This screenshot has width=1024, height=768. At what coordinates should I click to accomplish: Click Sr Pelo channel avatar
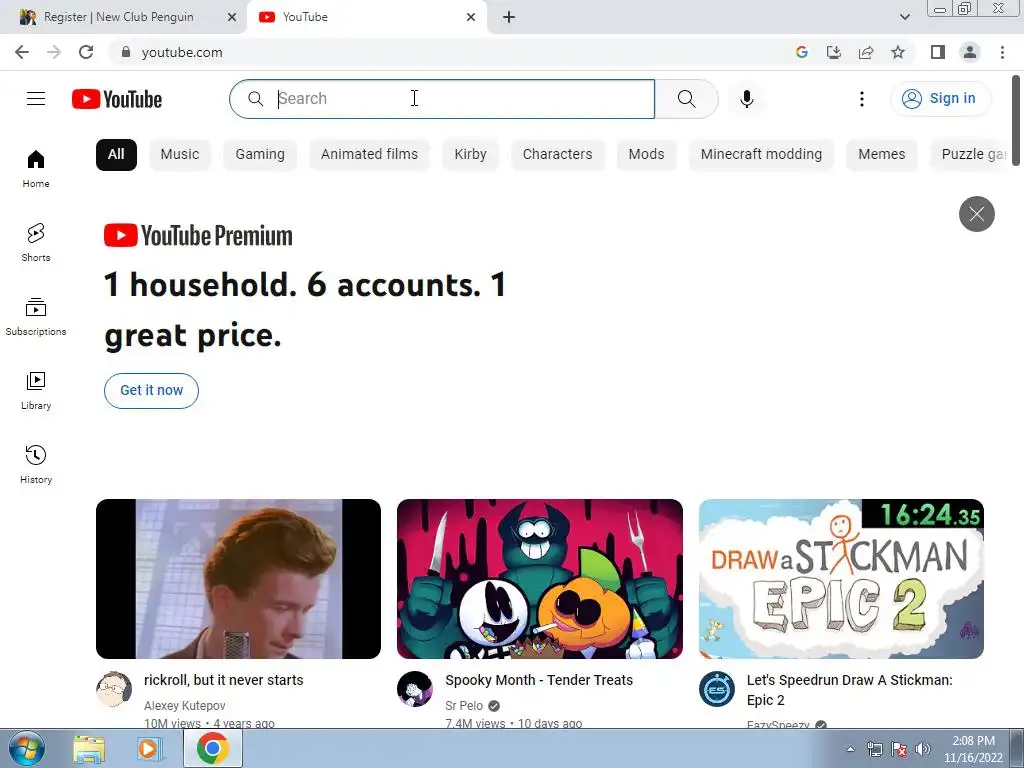point(415,689)
